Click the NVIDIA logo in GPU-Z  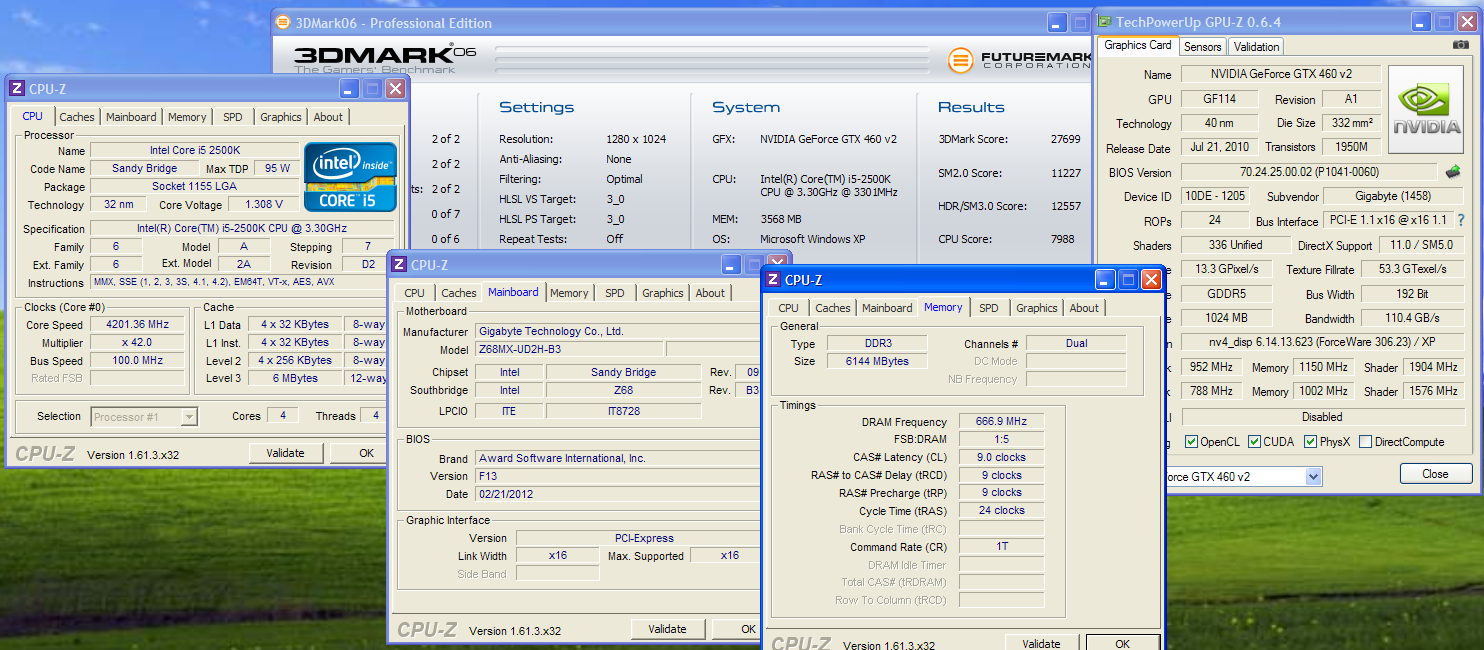(x=1425, y=110)
